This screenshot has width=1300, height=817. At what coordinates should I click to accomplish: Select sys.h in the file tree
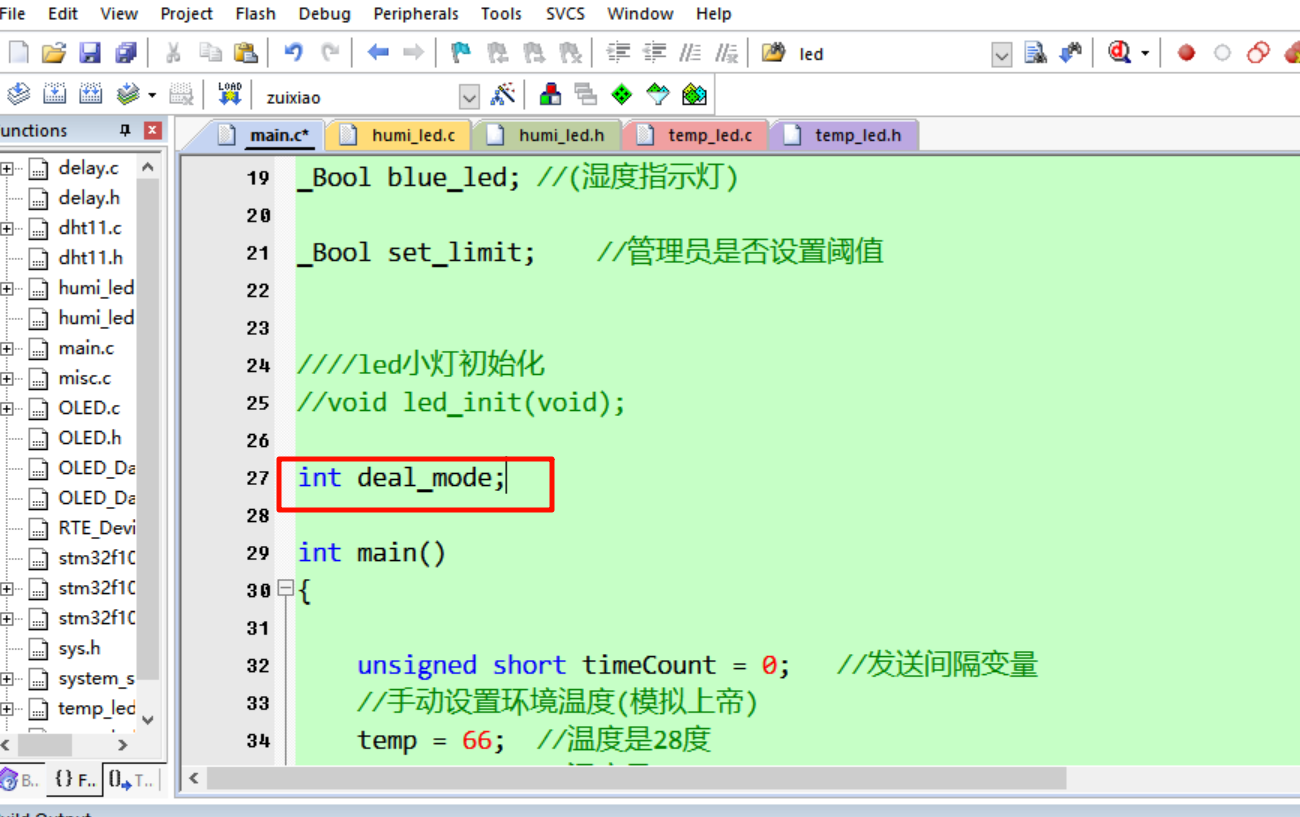tap(79, 648)
